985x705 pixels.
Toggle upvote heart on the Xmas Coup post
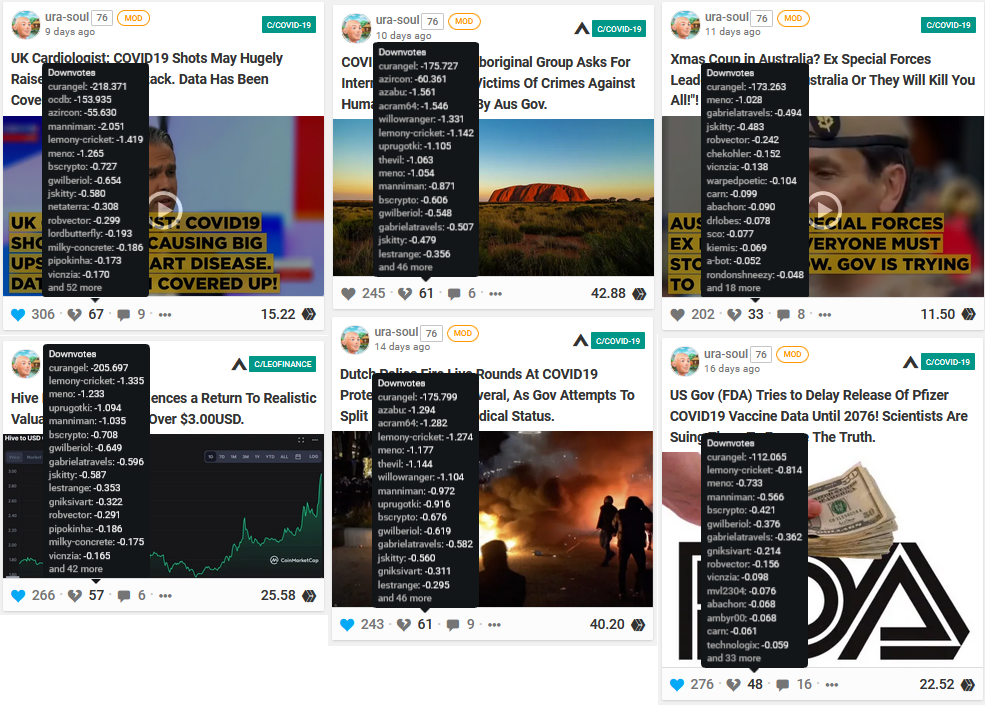click(x=677, y=314)
